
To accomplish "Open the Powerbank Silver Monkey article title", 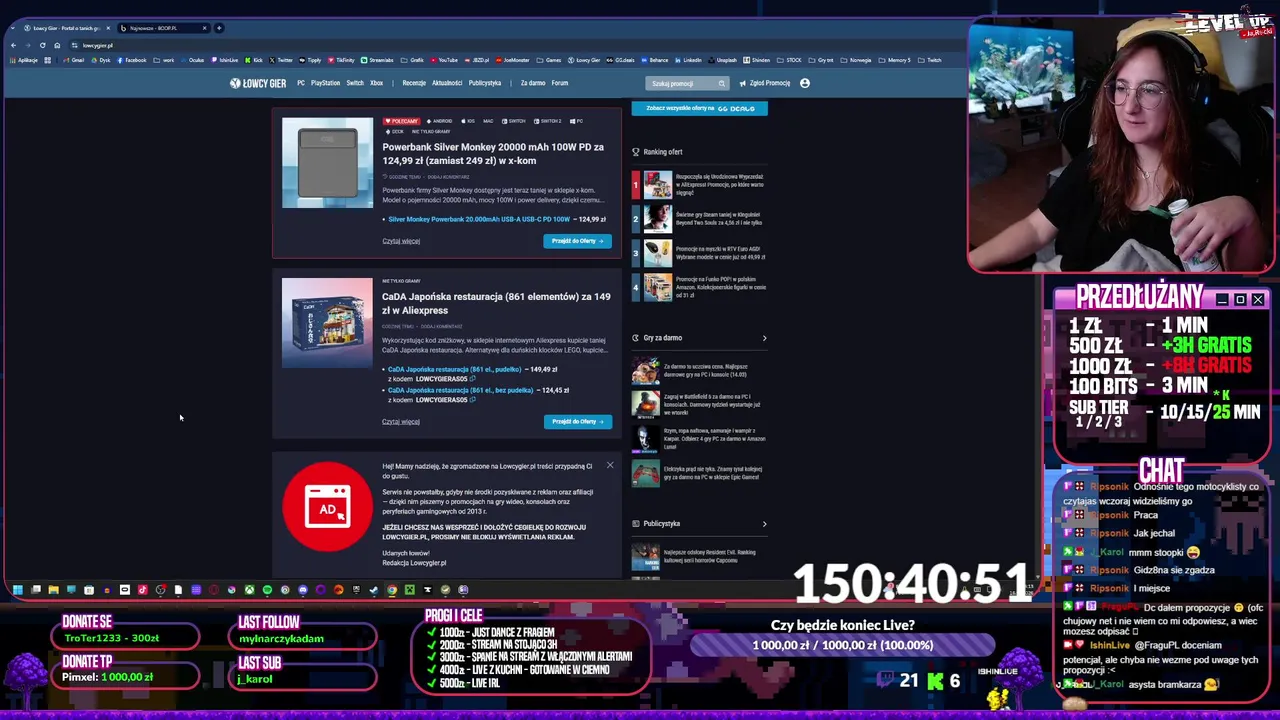I will 493,153.
